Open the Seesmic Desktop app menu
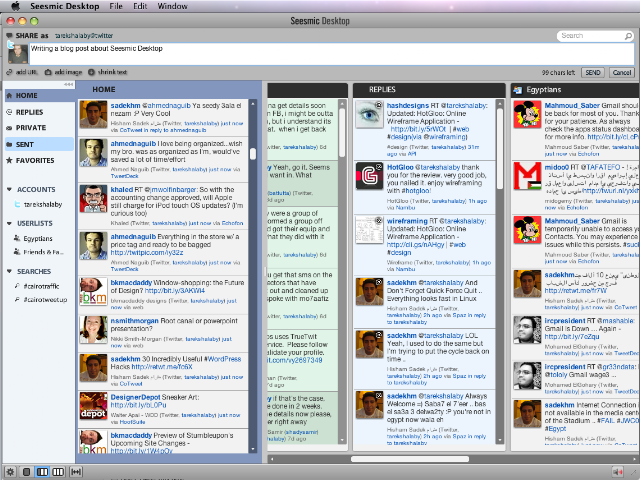640x480 pixels. pyautogui.click(x=64, y=6)
